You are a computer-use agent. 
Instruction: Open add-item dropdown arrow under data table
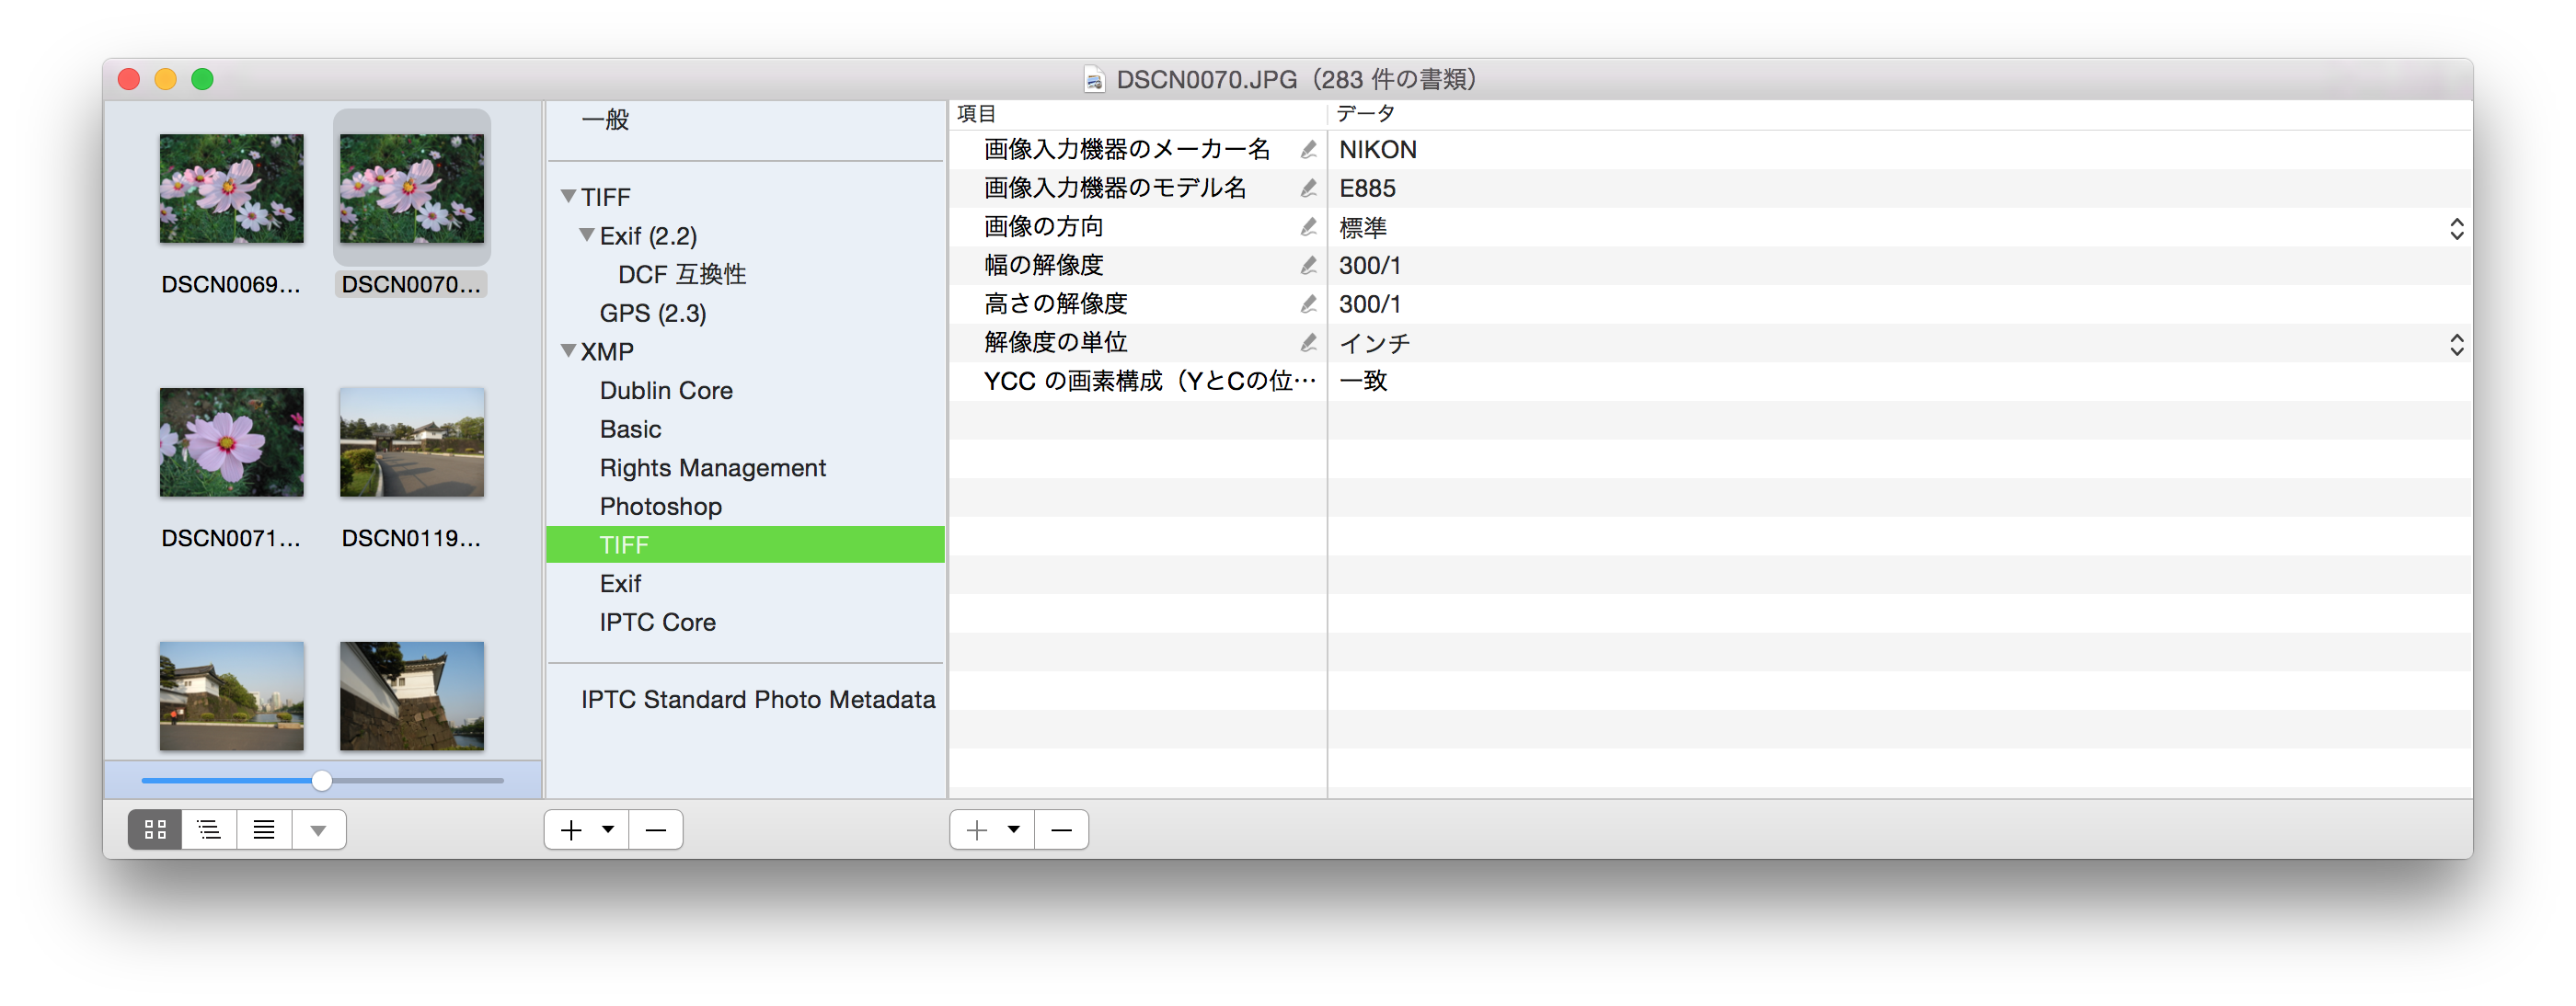pos(1014,829)
